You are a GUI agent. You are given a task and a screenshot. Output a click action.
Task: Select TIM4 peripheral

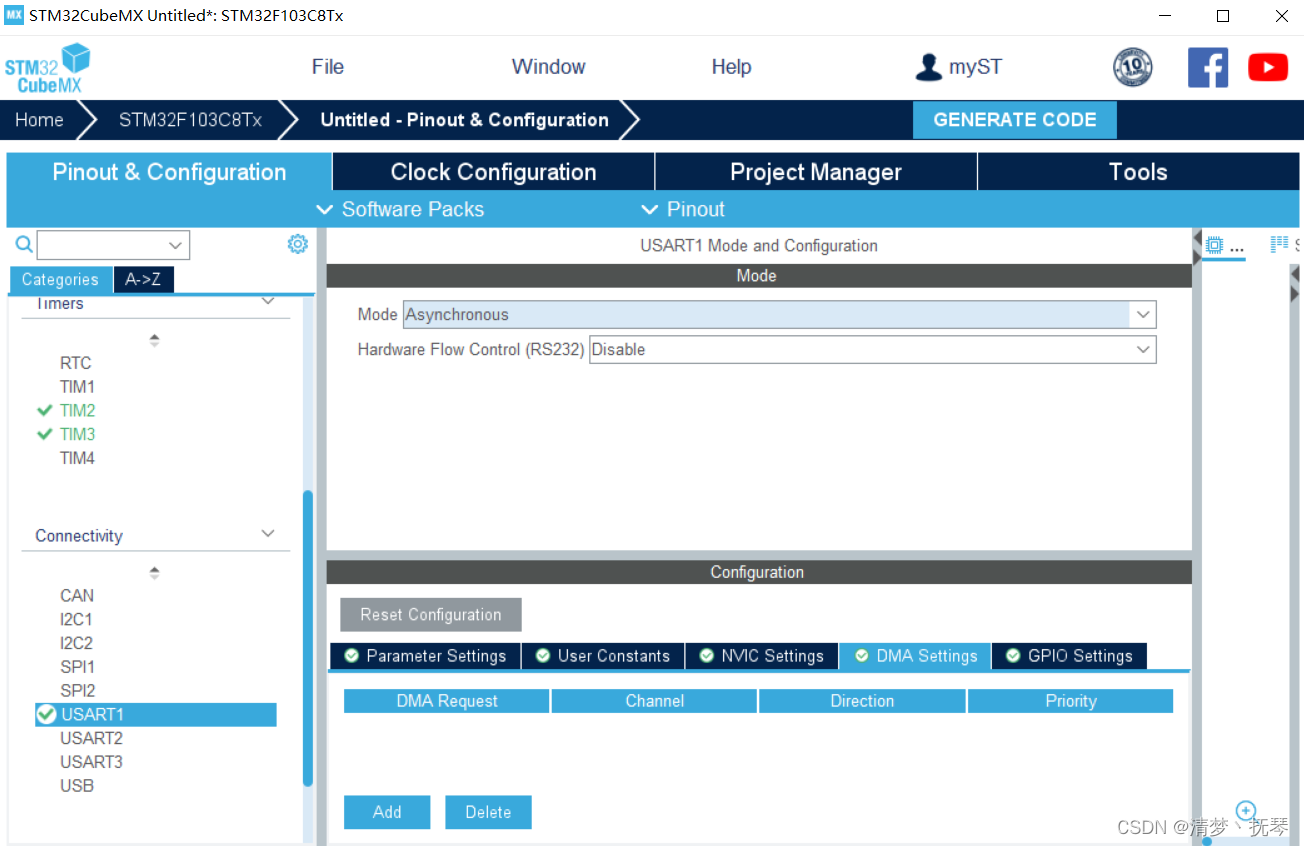pos(77,458)
